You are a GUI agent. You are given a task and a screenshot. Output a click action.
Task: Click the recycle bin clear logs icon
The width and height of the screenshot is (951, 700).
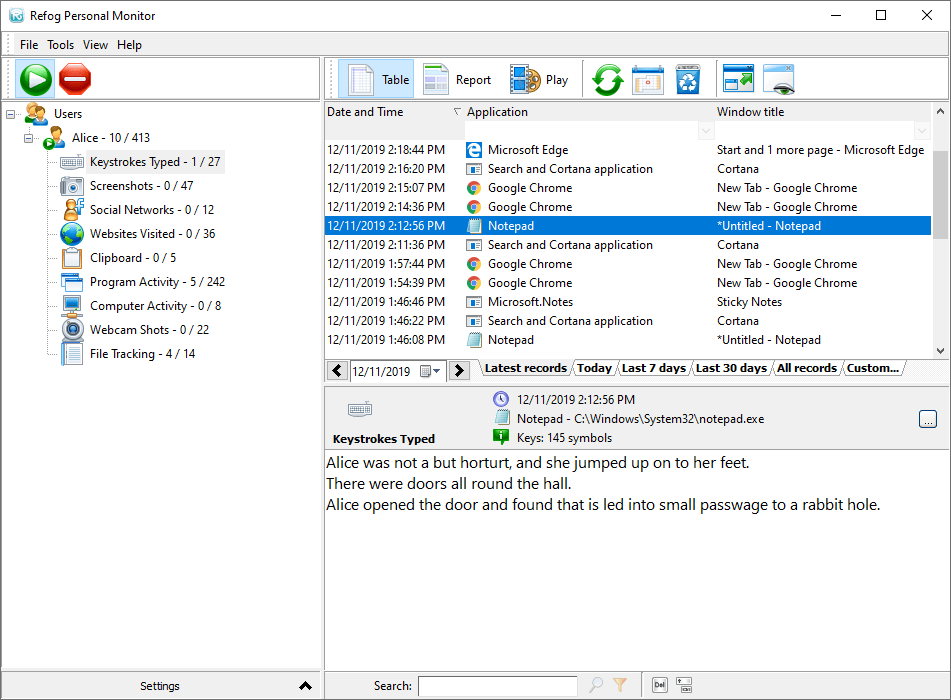click(x=688, y=79)
